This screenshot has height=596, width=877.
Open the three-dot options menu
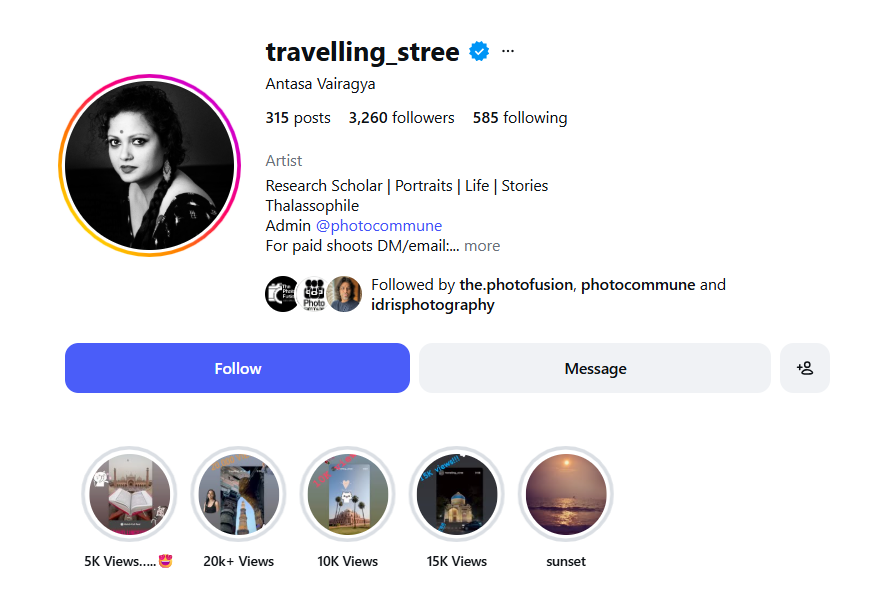tap(508, 51)
